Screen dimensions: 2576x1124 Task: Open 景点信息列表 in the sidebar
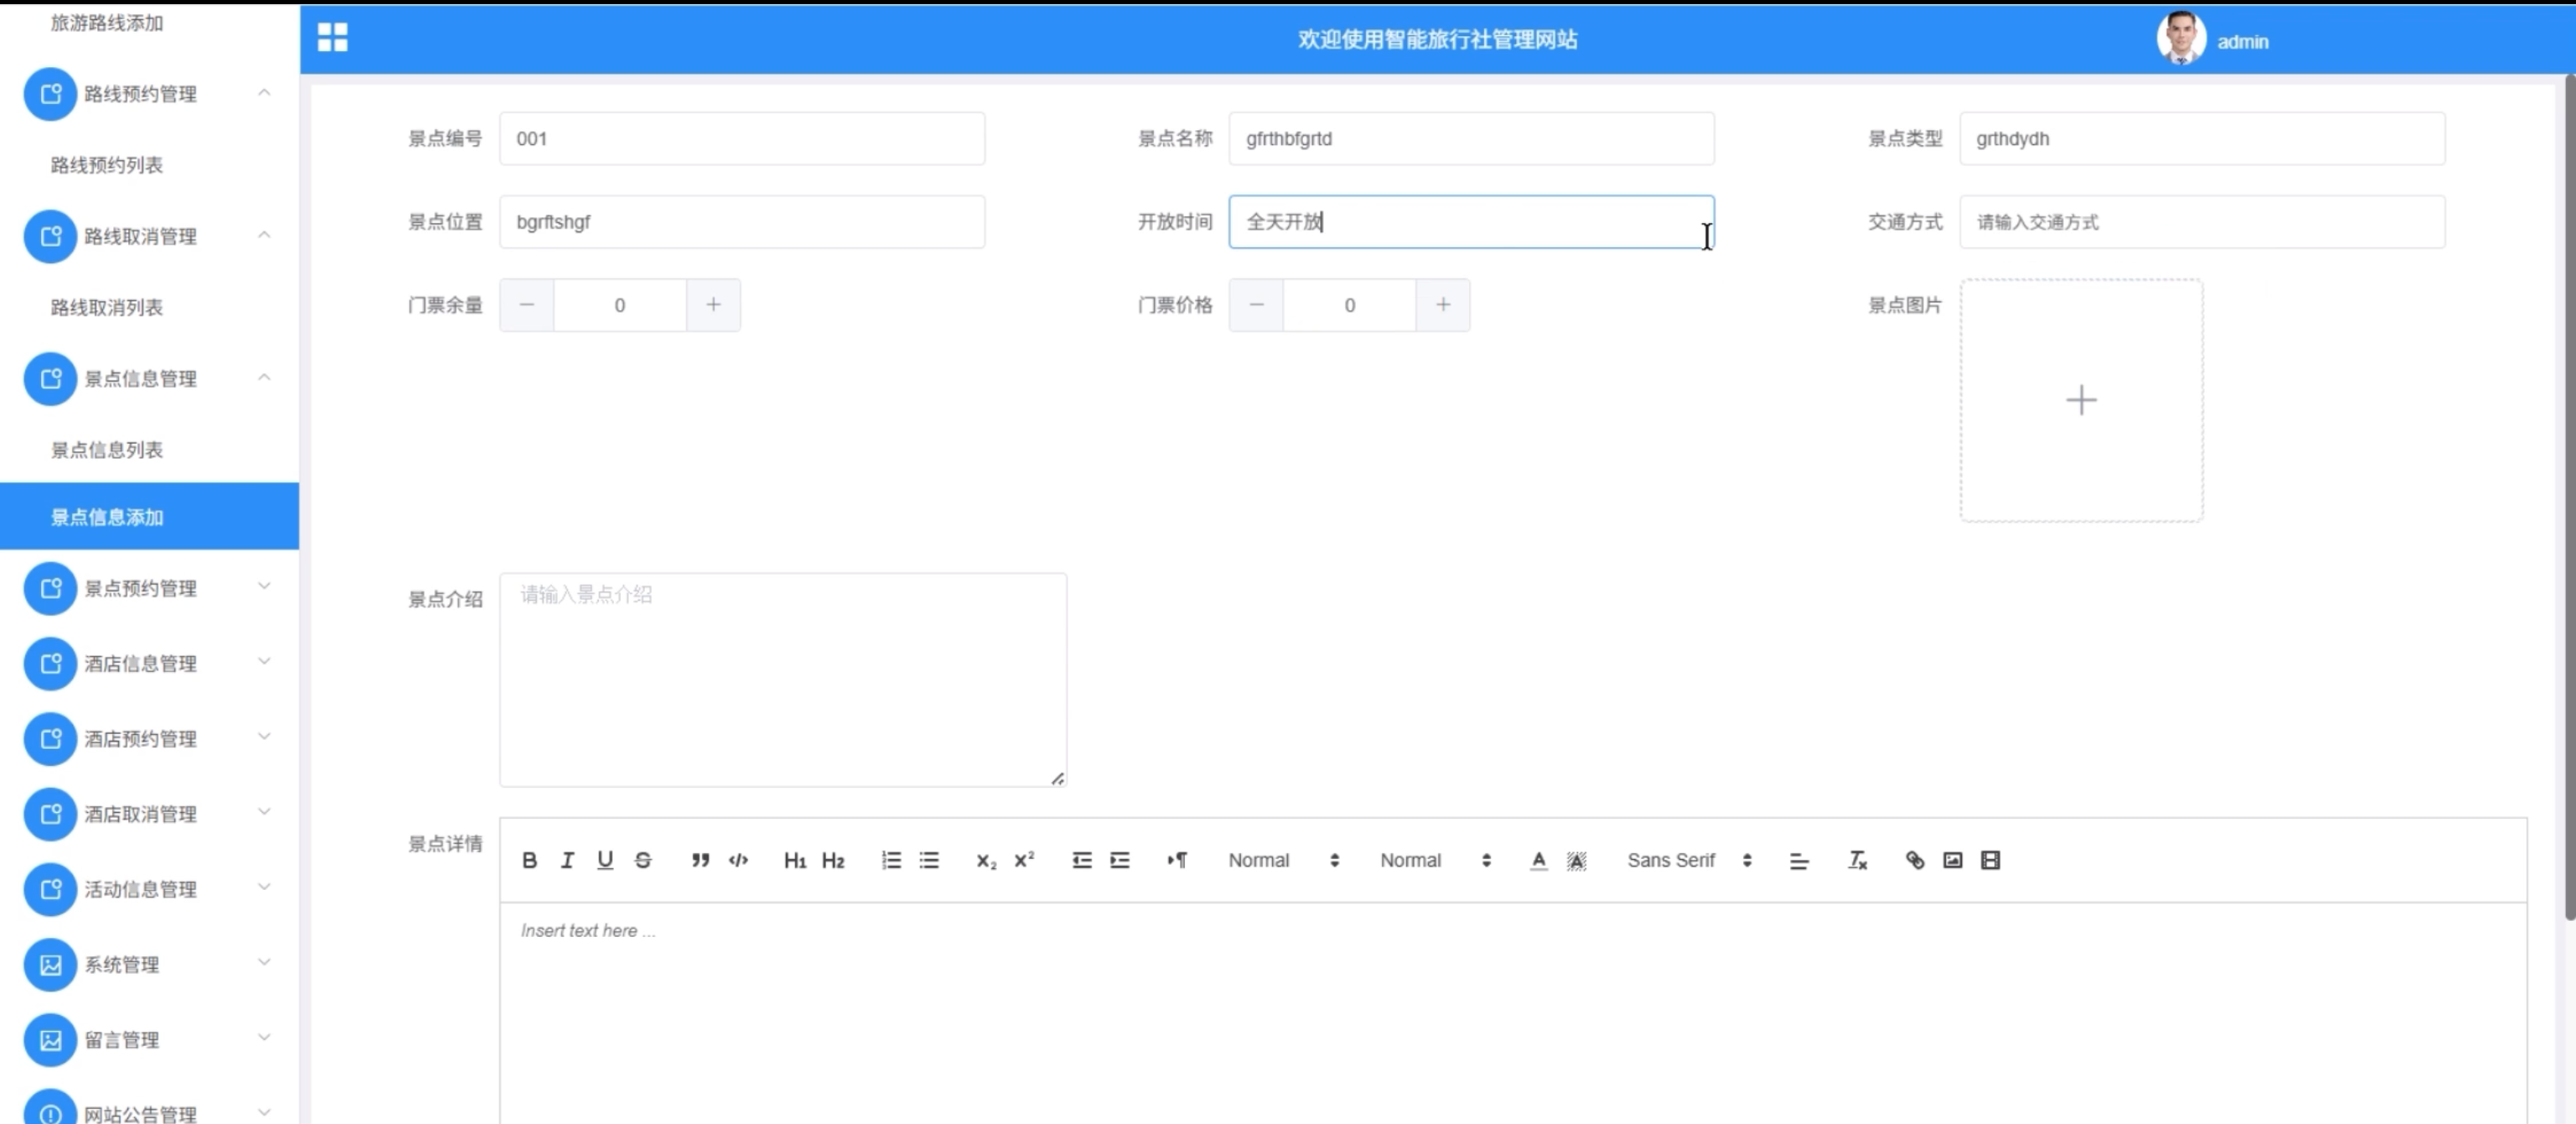(x=107, y=450)
